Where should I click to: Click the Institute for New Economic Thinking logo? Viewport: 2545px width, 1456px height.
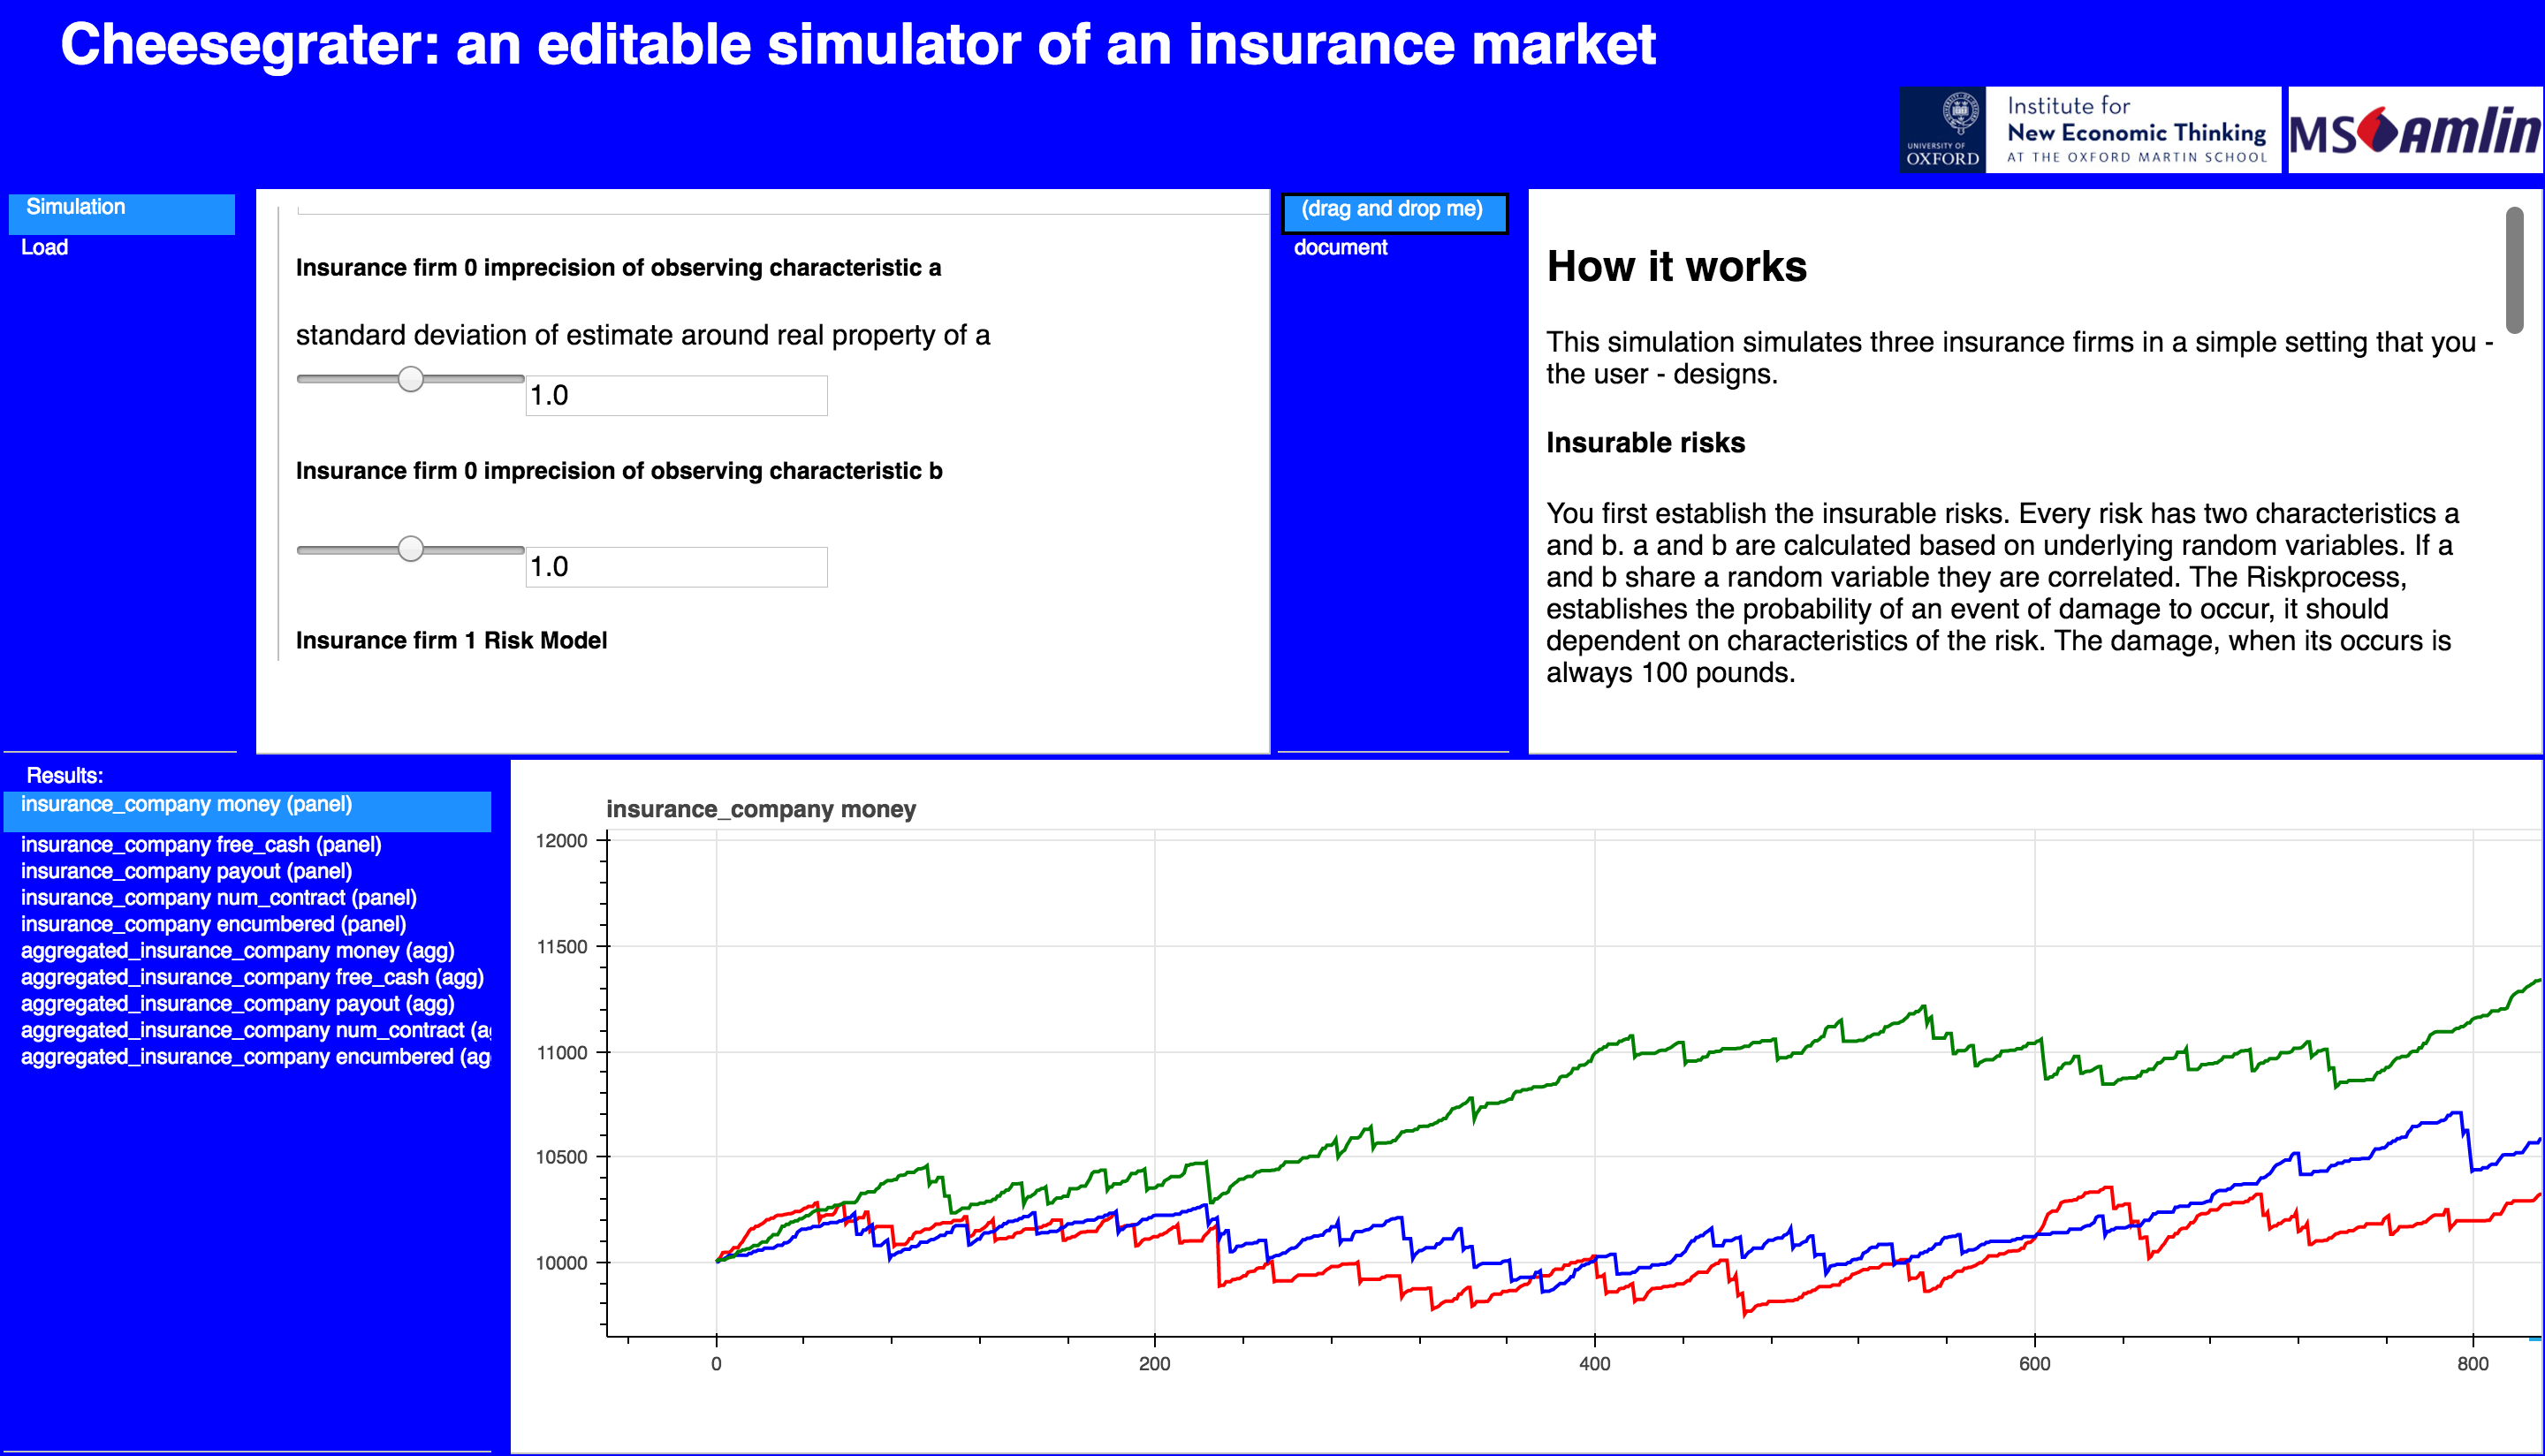[x=2134, y=130]
